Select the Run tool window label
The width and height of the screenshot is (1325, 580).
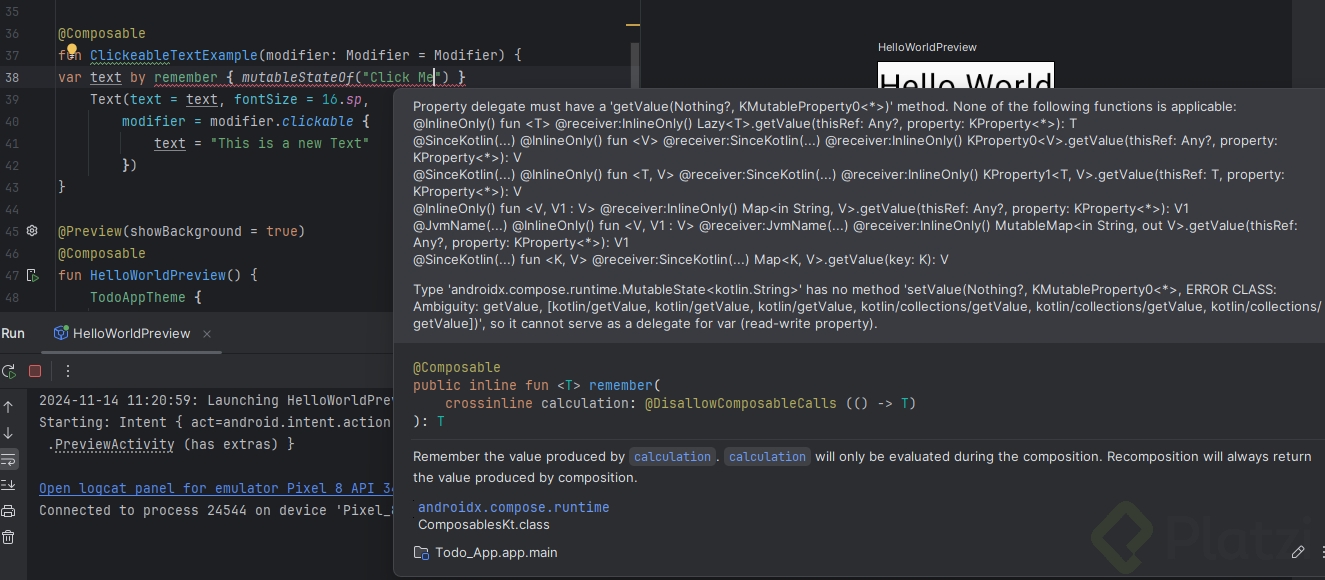[x=13, y=334]
